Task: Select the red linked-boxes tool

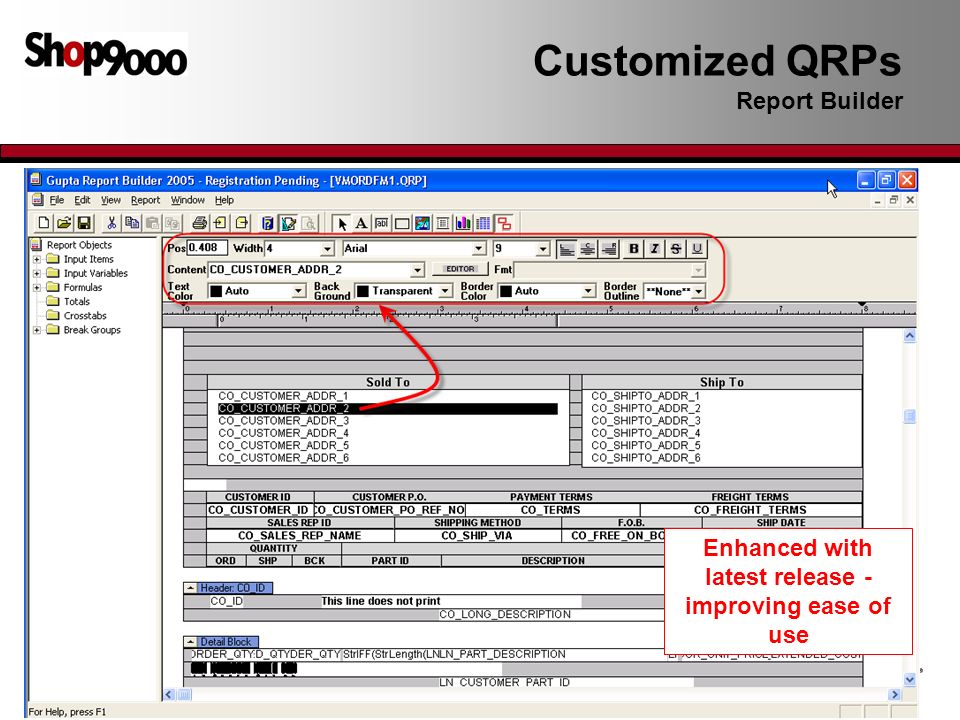Action: click(x=504, y=223)
